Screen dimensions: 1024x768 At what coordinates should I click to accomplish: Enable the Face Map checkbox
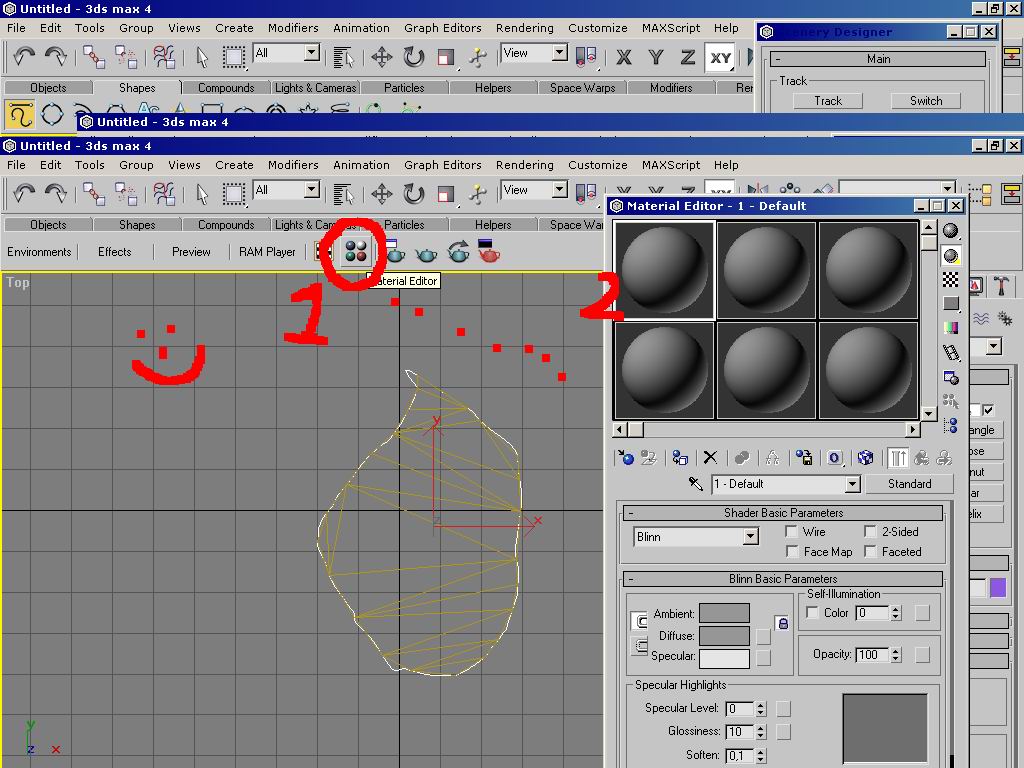coord(792,552)
